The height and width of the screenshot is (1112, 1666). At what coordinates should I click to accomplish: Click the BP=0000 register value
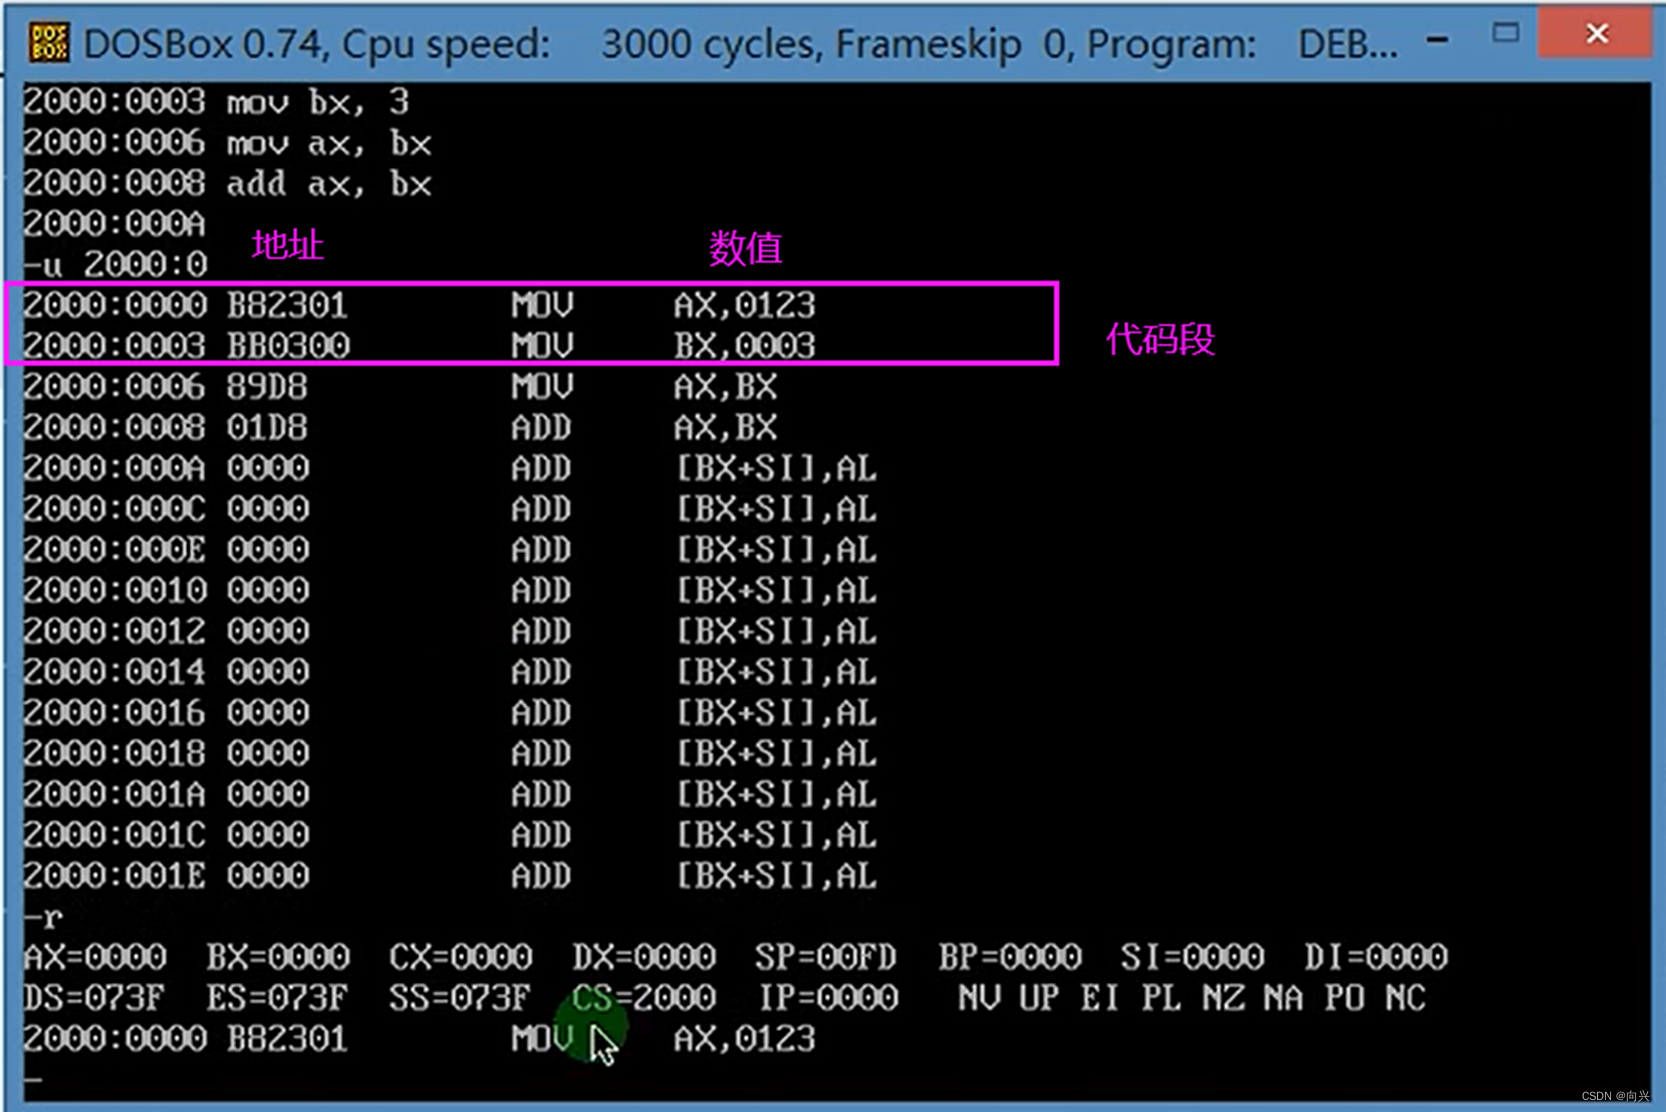[1010, 958]
